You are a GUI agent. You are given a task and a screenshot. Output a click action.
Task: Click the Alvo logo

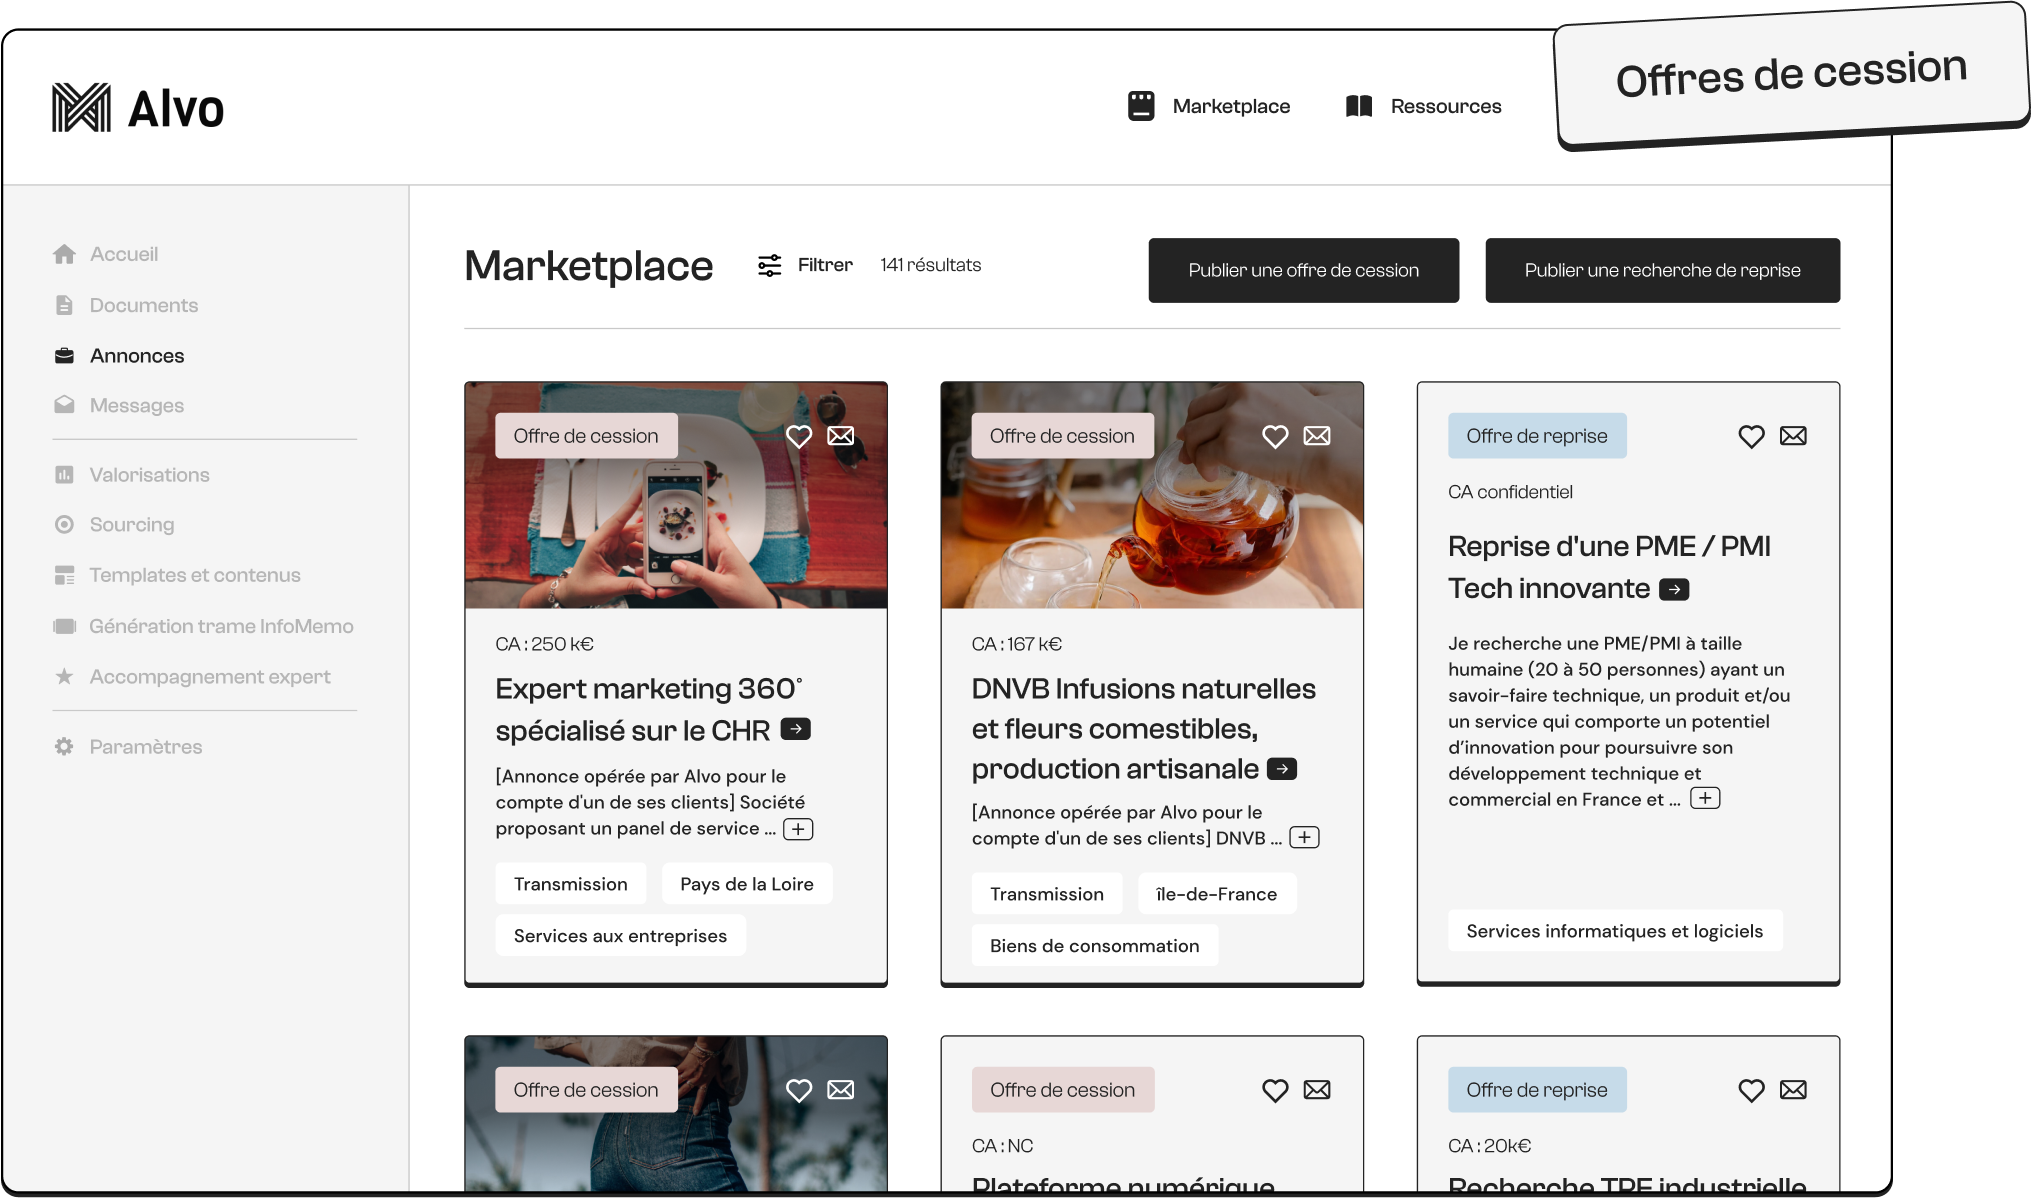(138, 108)
